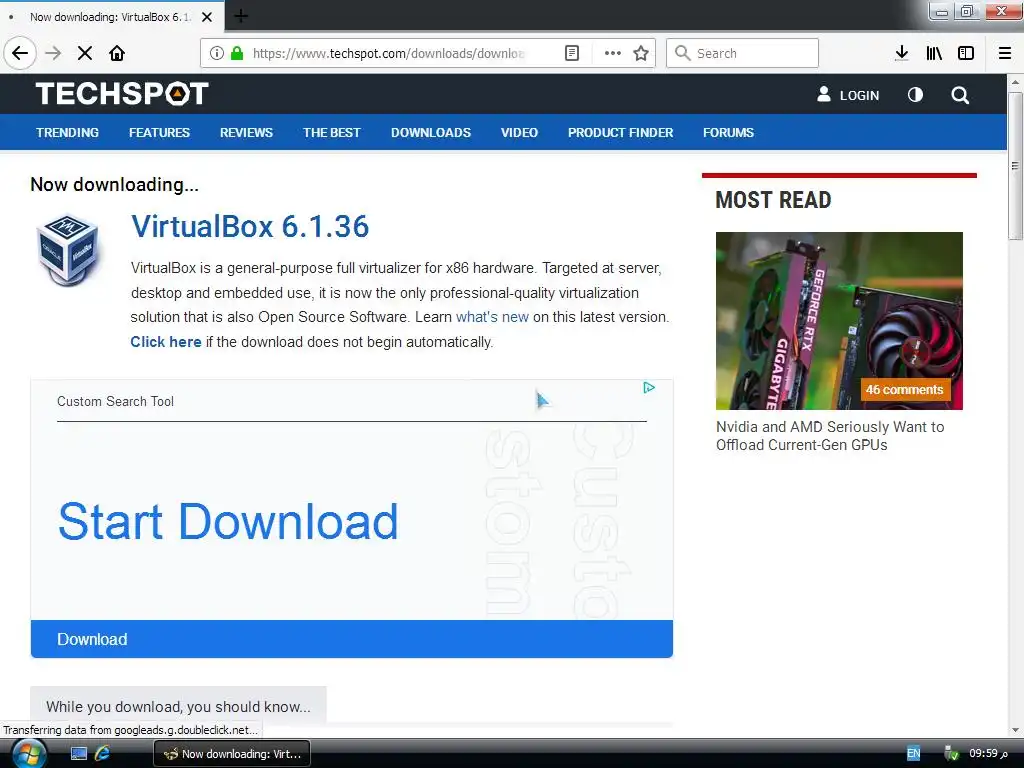Open the GPU article thumbnail image

click(x=839, y=321)
